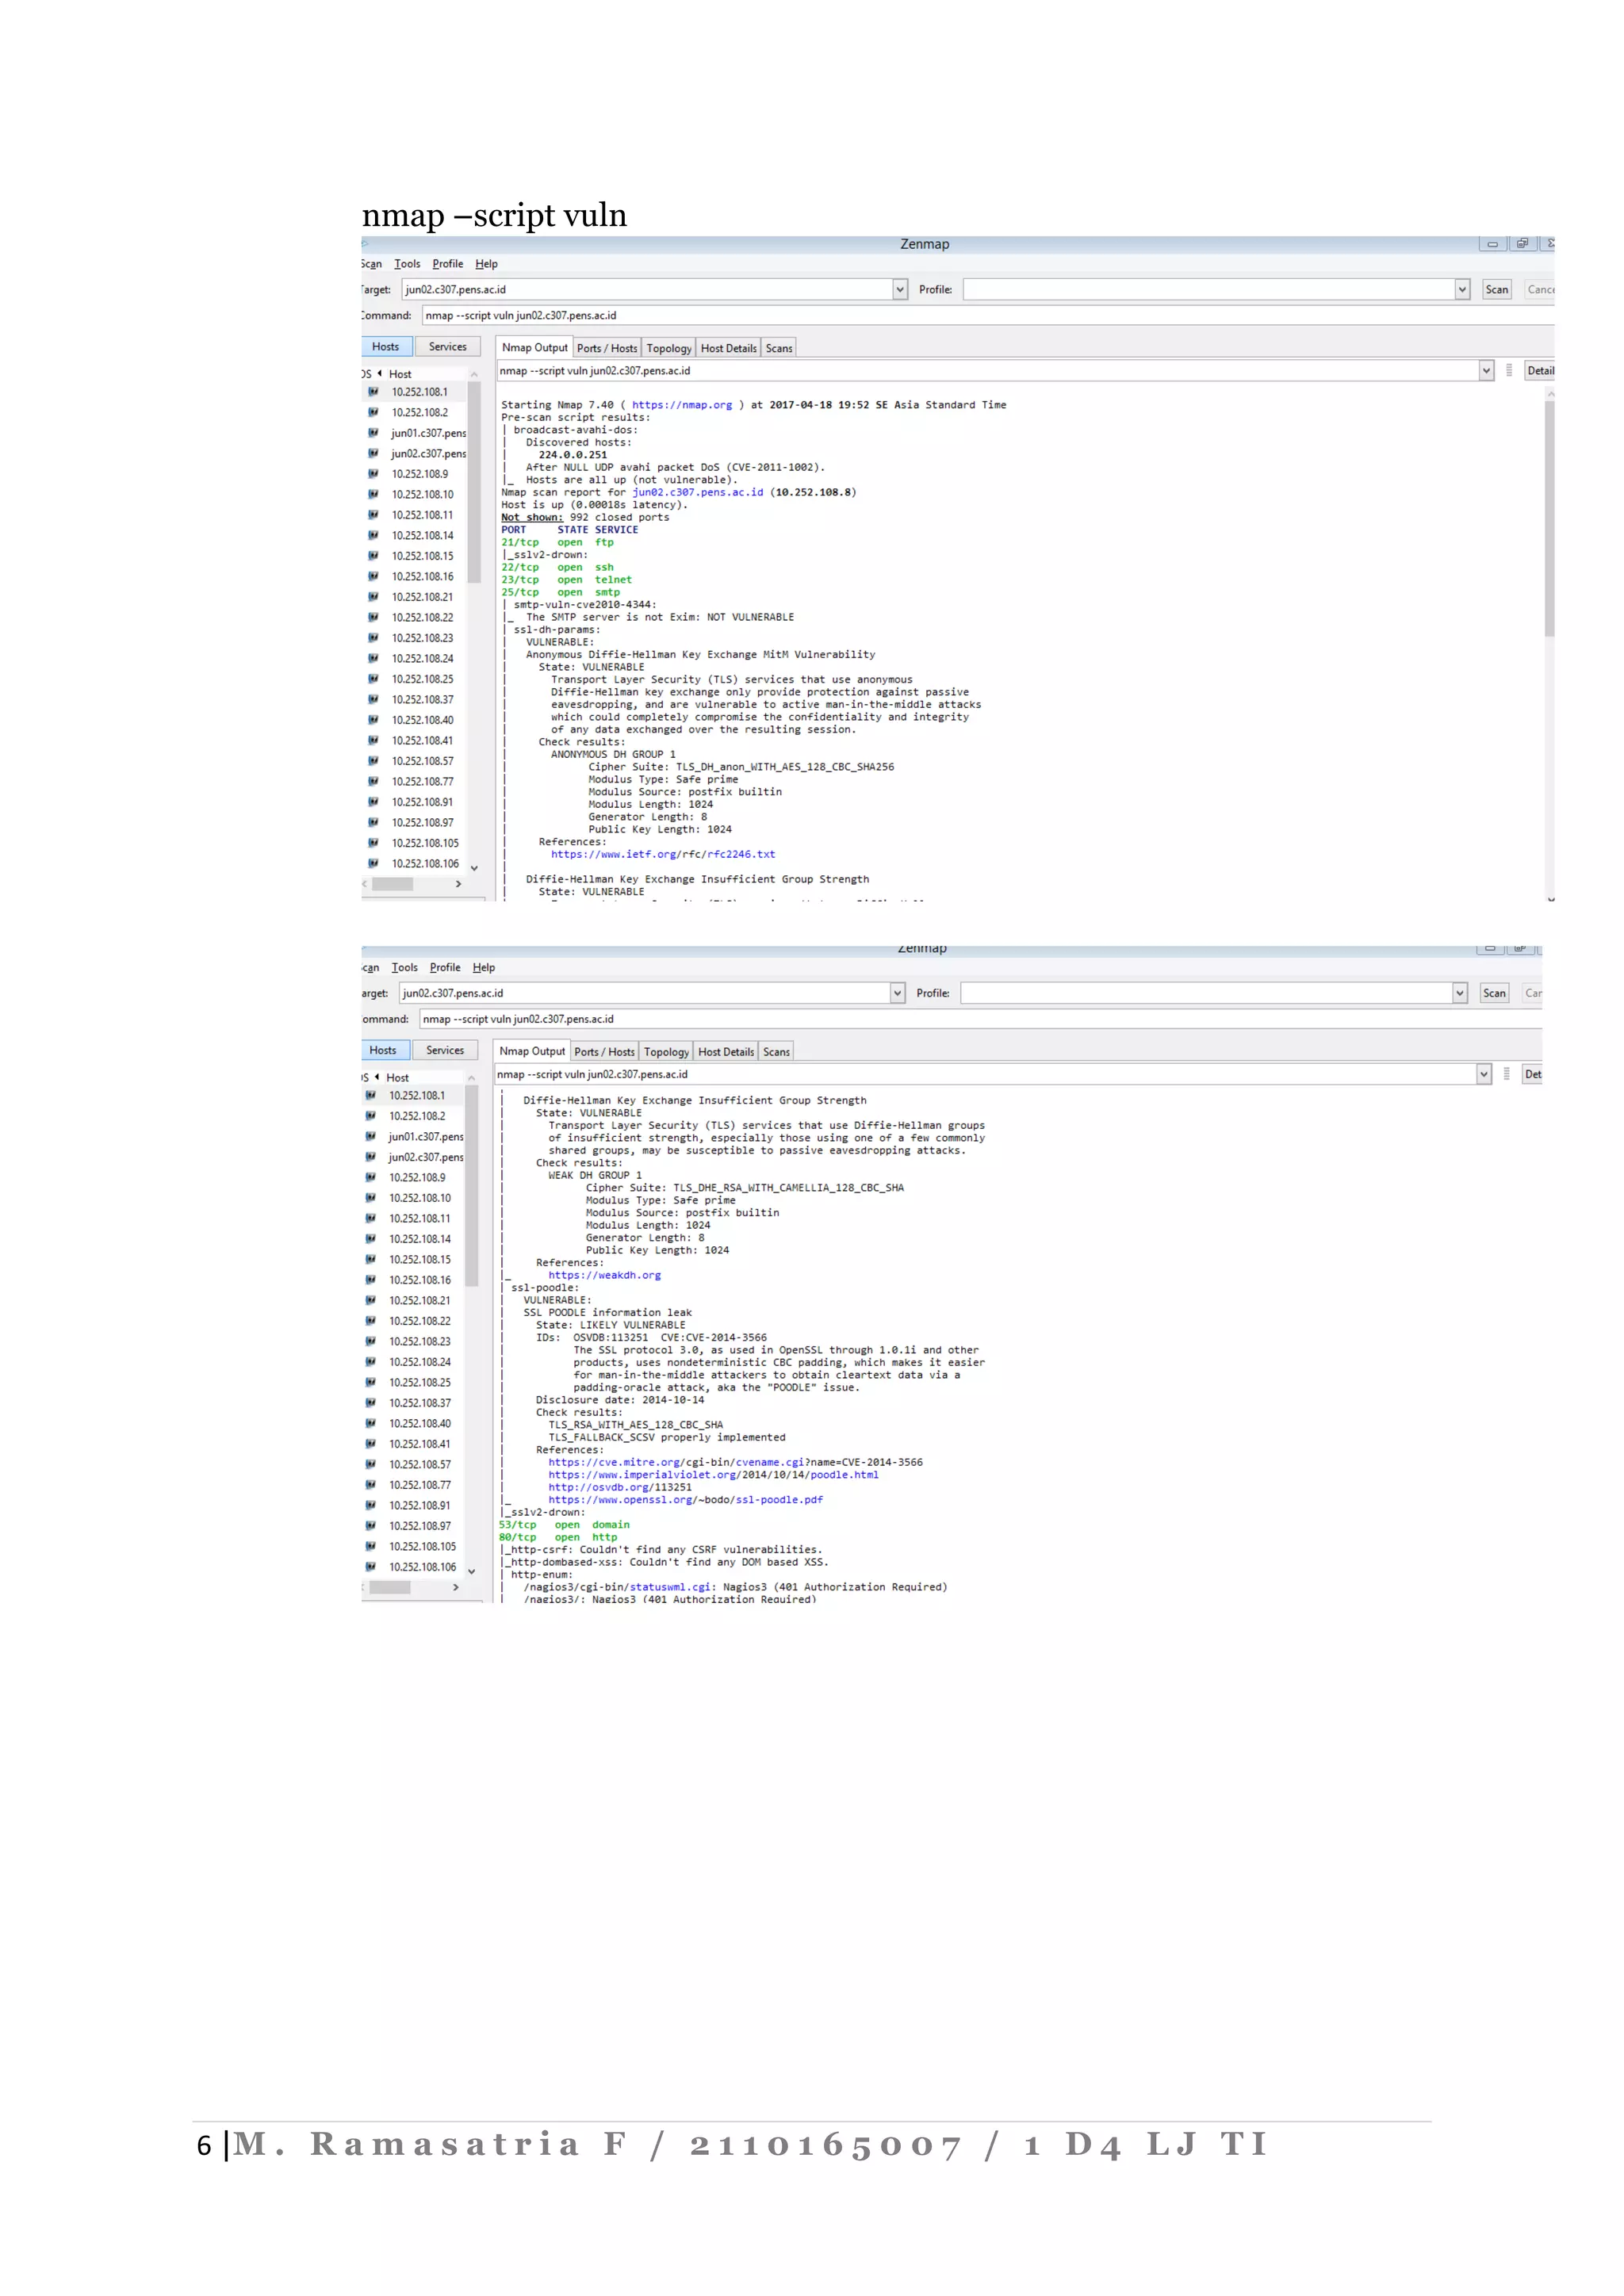Open the Host Details tab in lower Zenmap
Screen dimensions: 1624x2296
pos(726,1052)
